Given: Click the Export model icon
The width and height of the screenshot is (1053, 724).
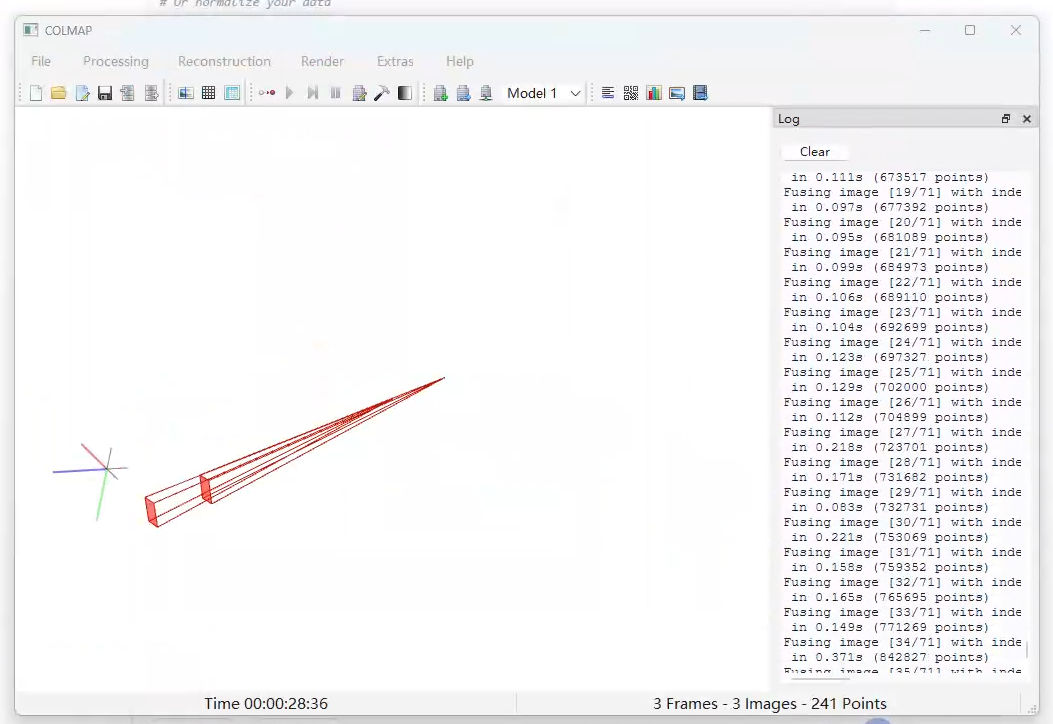Looking at the screenshot, I should point(151,93).
